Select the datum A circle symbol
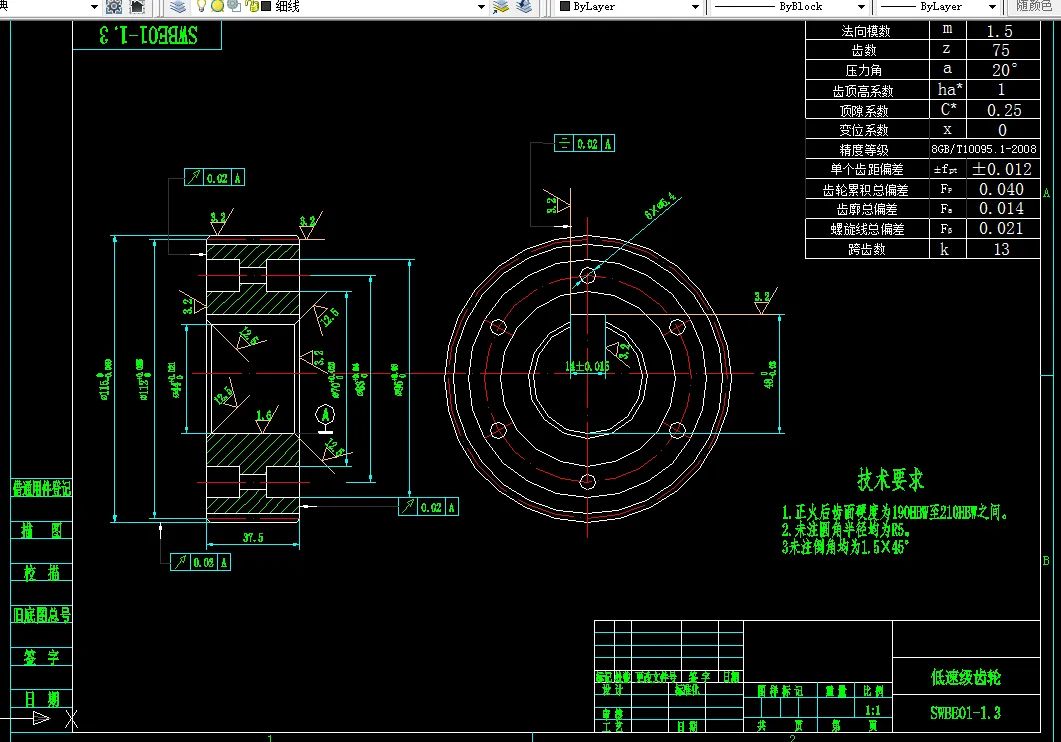Viewport: 1061px width, 742px height. point(325,414)
